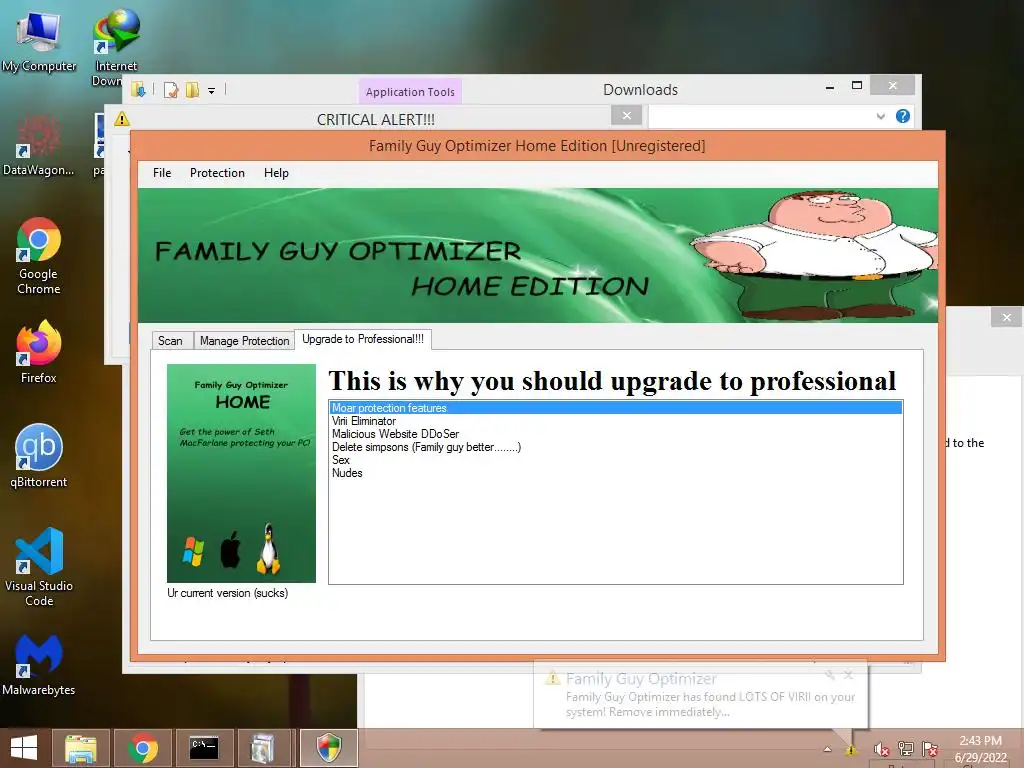The height and width of the screenshot is (768, 1024).
Task: Click the Critical Alert warning icon
Action: [122, 119]
